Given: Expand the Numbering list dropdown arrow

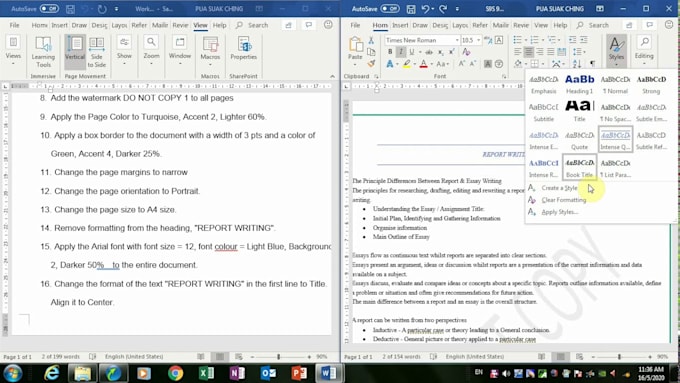Looking at the screenshot, I should 543,40.
